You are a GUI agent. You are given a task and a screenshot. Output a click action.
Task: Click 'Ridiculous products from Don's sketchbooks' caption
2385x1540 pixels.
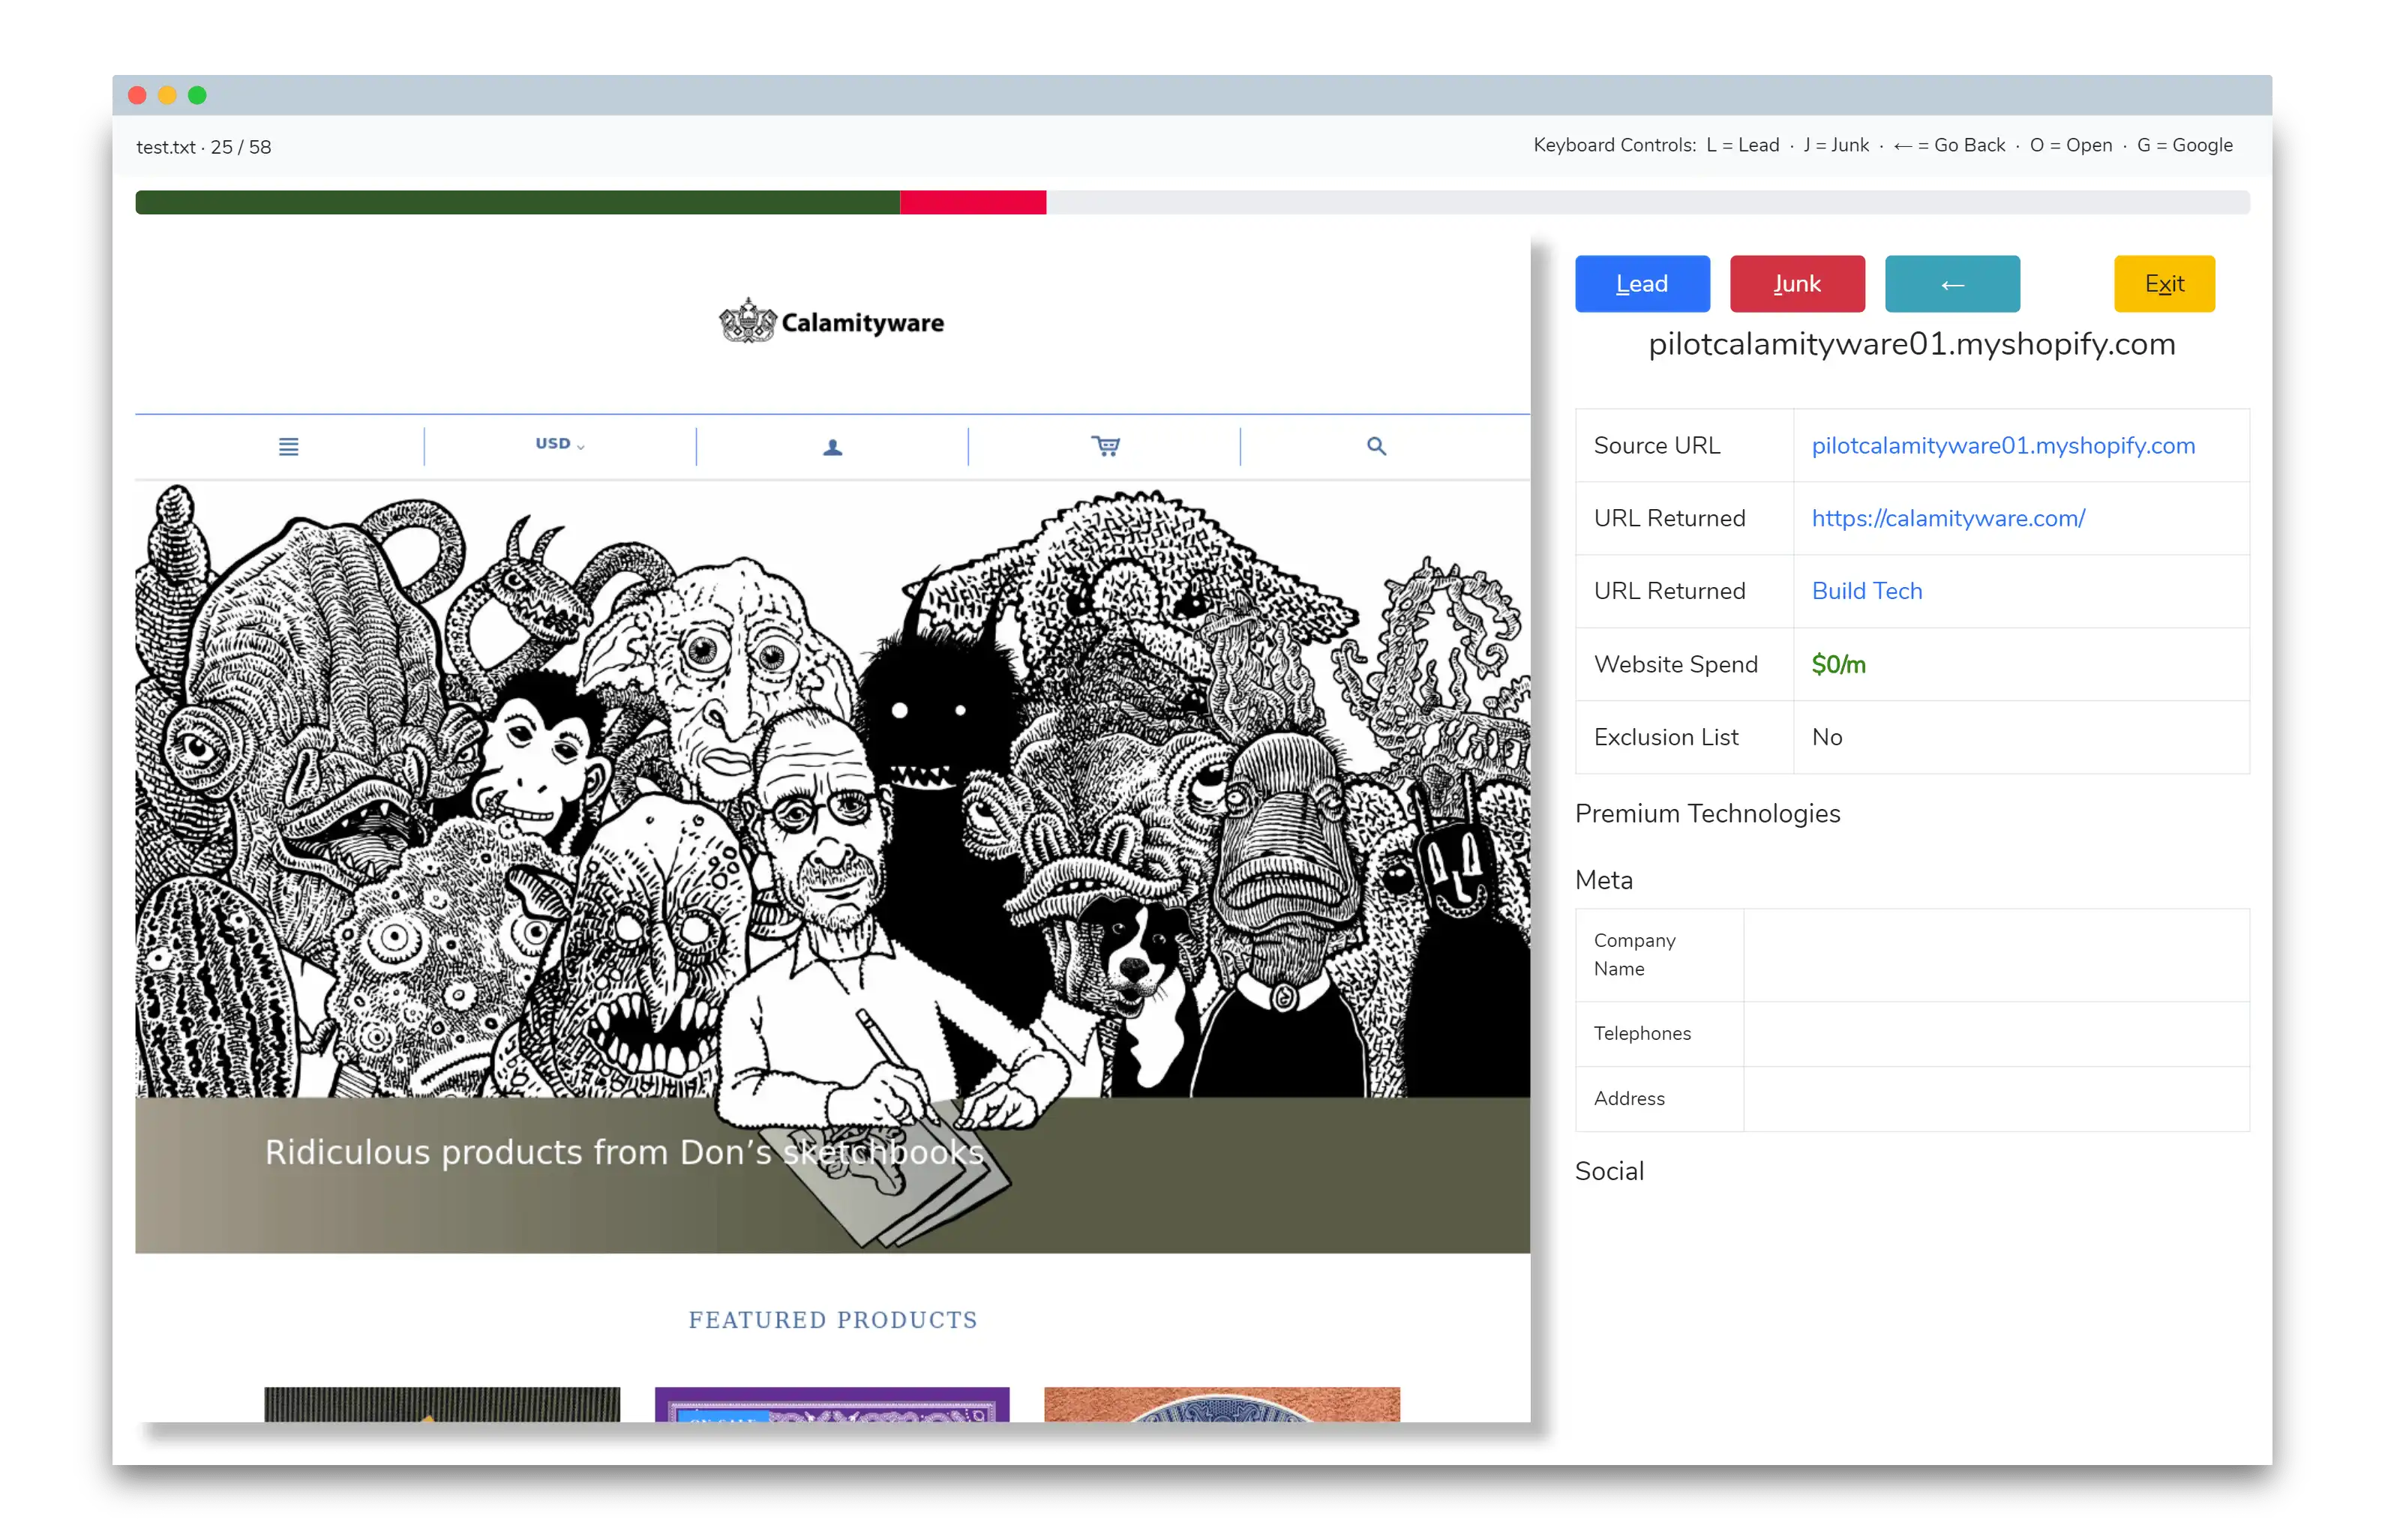[x=624, y=1152]
